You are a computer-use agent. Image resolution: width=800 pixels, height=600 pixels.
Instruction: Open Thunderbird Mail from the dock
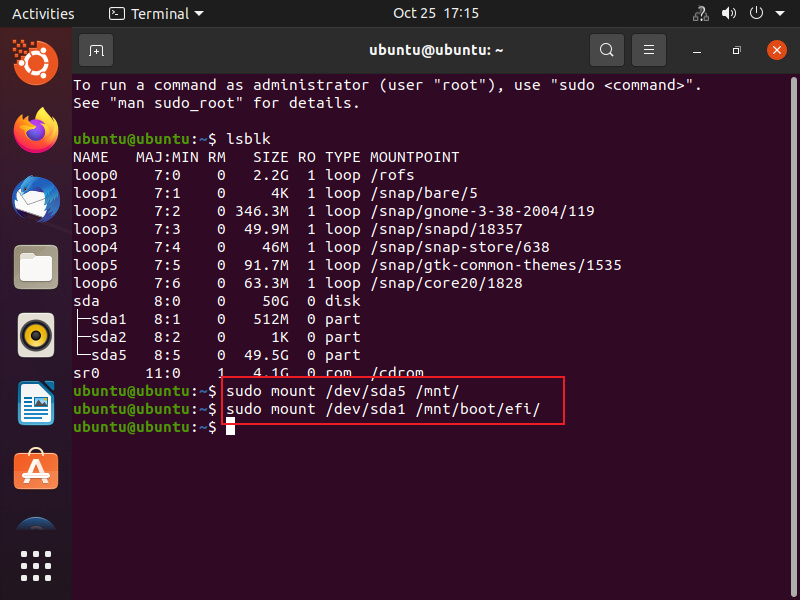(x=36, y=199)
